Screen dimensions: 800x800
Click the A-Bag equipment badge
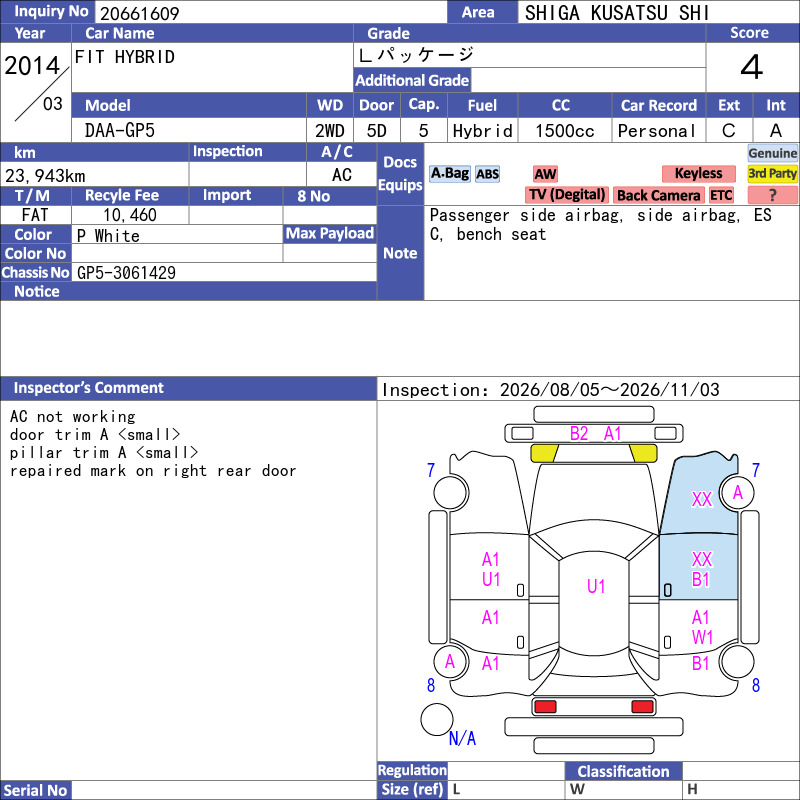pyautogui.click(x=449, y=174)
